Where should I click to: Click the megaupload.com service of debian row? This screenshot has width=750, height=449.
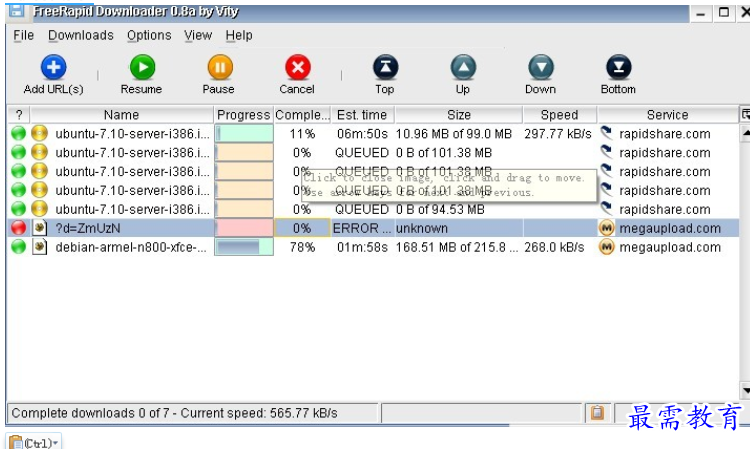coord(670,247)
